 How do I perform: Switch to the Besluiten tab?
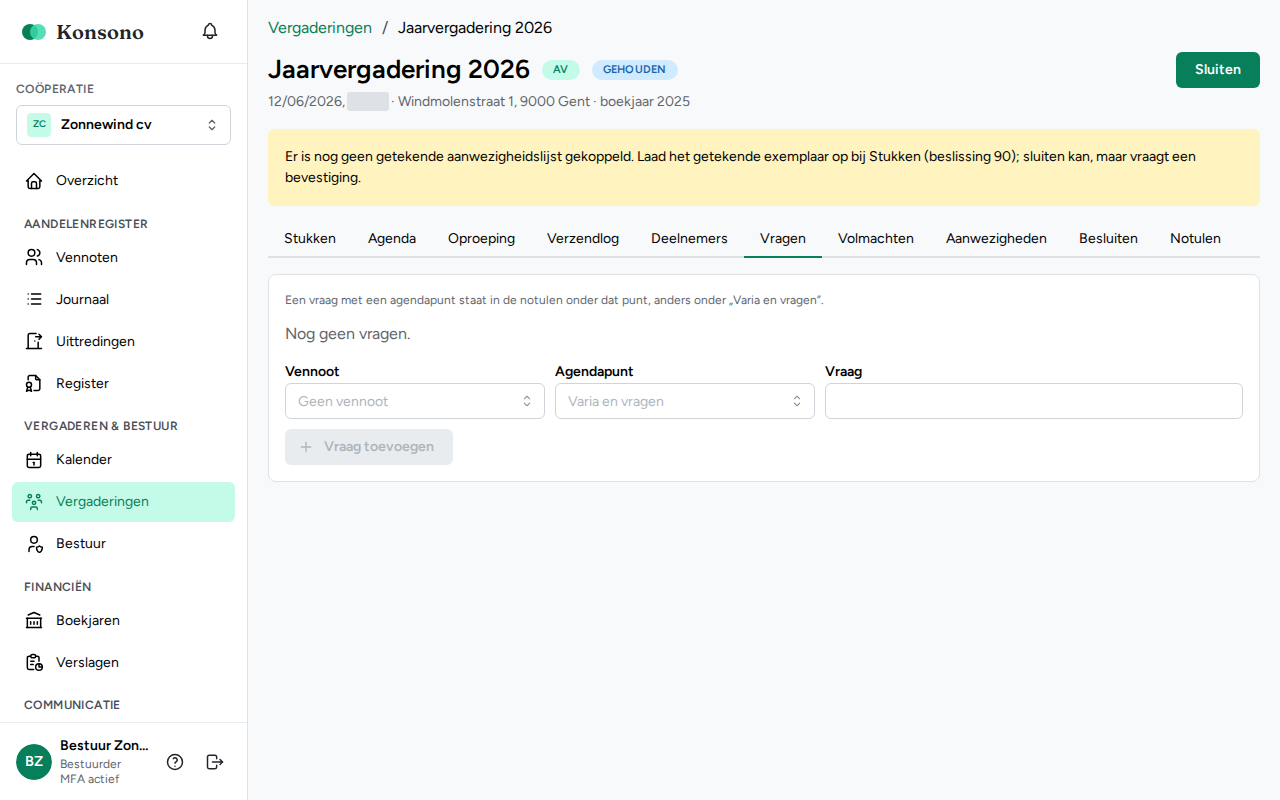[1108, 239]
